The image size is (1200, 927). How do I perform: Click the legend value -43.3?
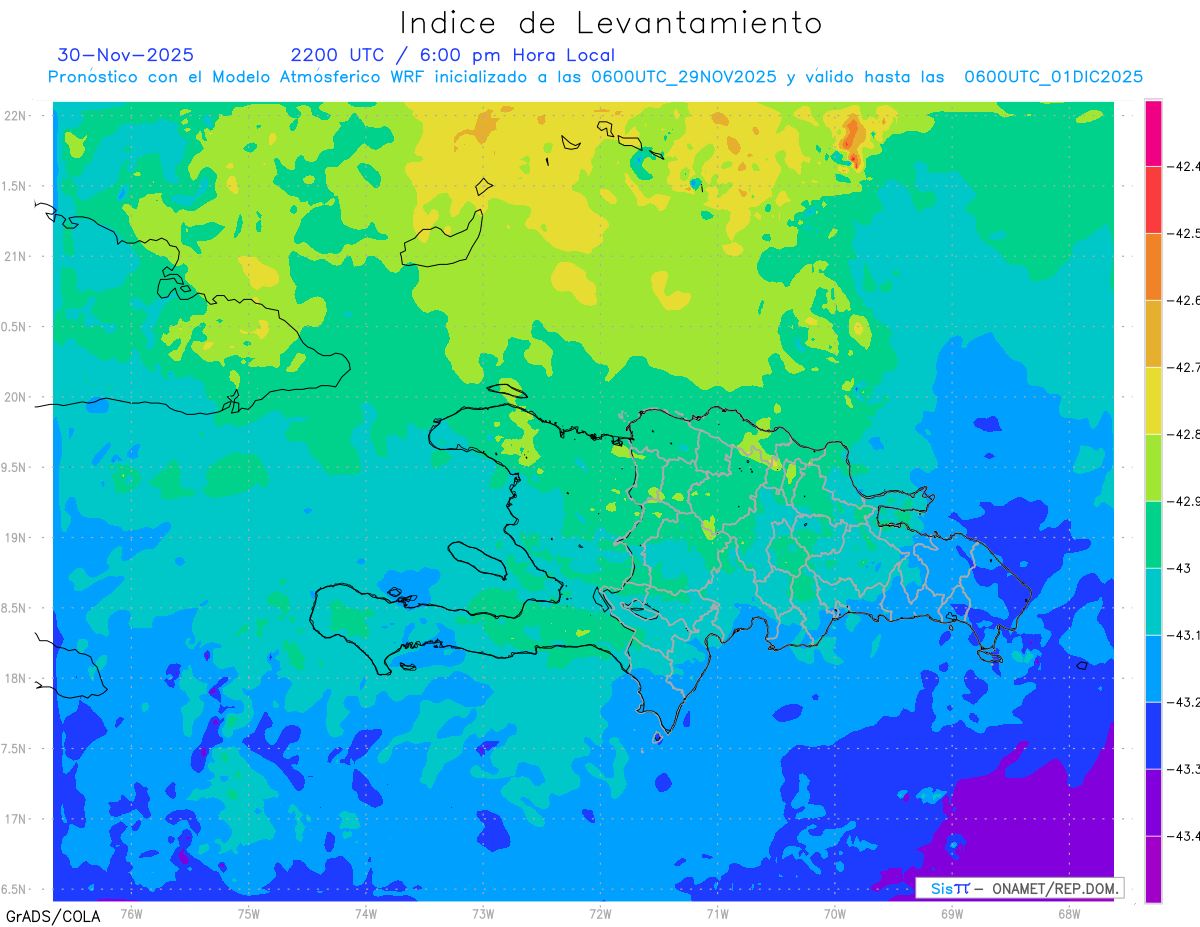[1184, 770]
